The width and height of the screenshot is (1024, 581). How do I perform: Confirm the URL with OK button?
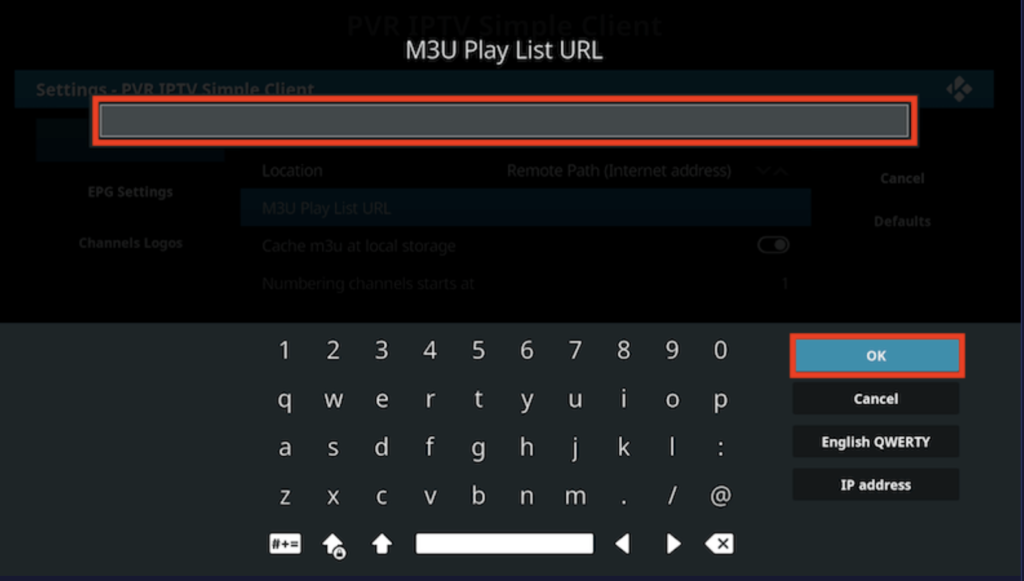click(876, 356)
